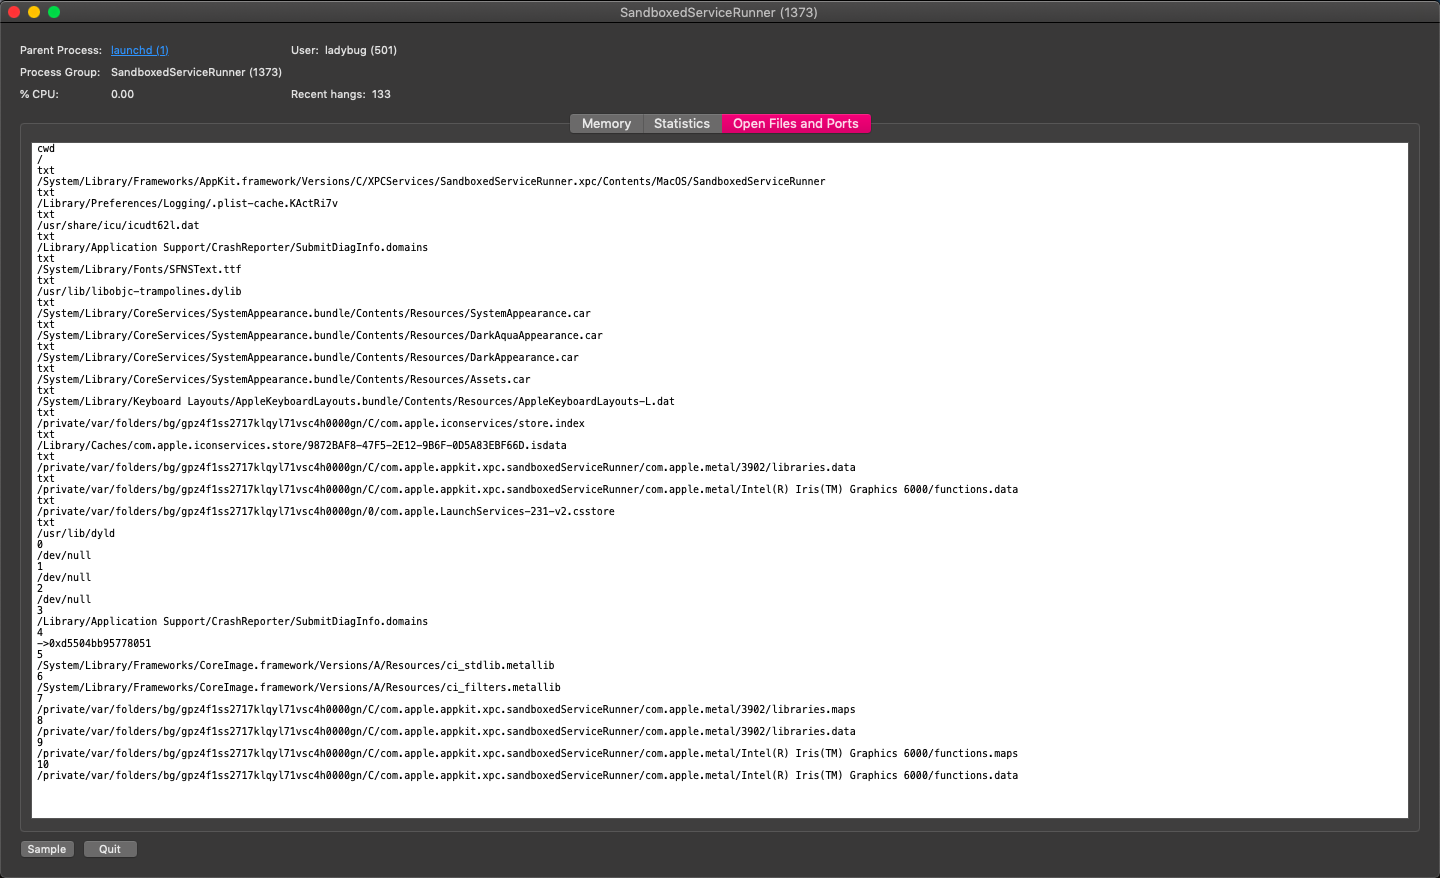Switch to the Memory tab
Screen dimensions: 1440x878
click(606, 124)
